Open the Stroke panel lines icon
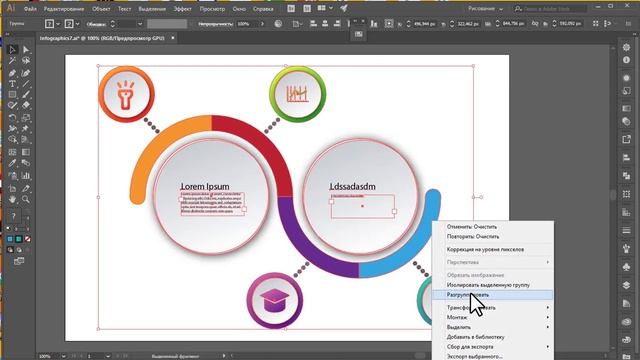Screen dimensions: 640x360 626,231
